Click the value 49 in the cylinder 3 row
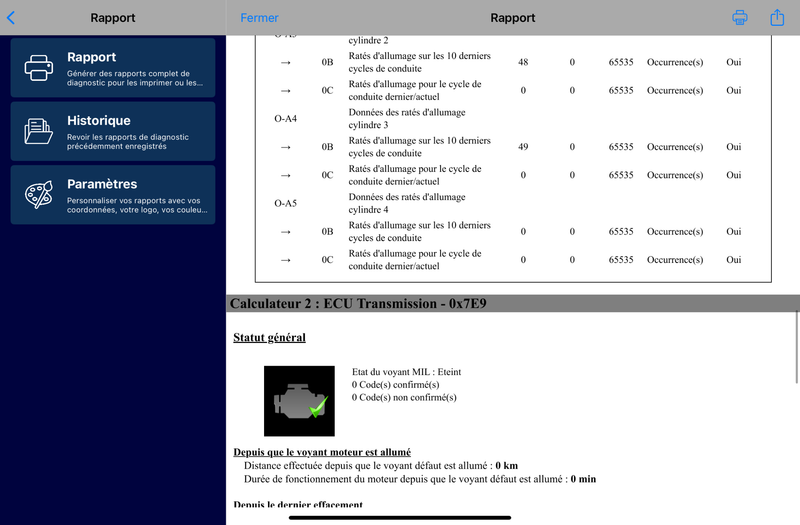800x525 pixels. pyautogui.click(x=523, y=147)
